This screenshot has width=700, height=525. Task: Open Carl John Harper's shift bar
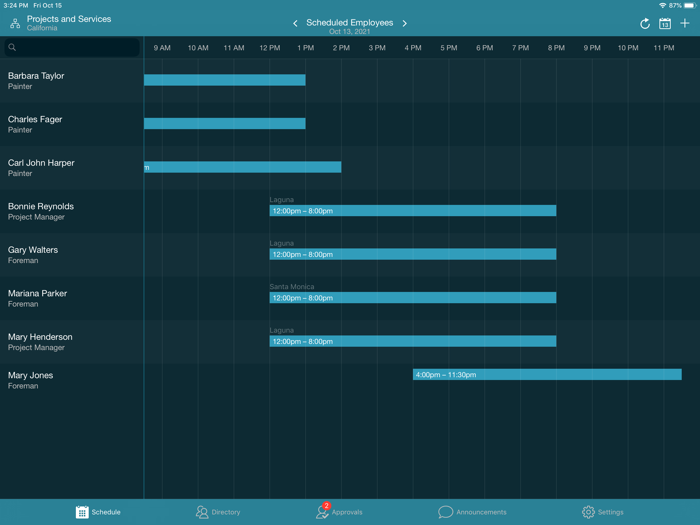(242, 167)
